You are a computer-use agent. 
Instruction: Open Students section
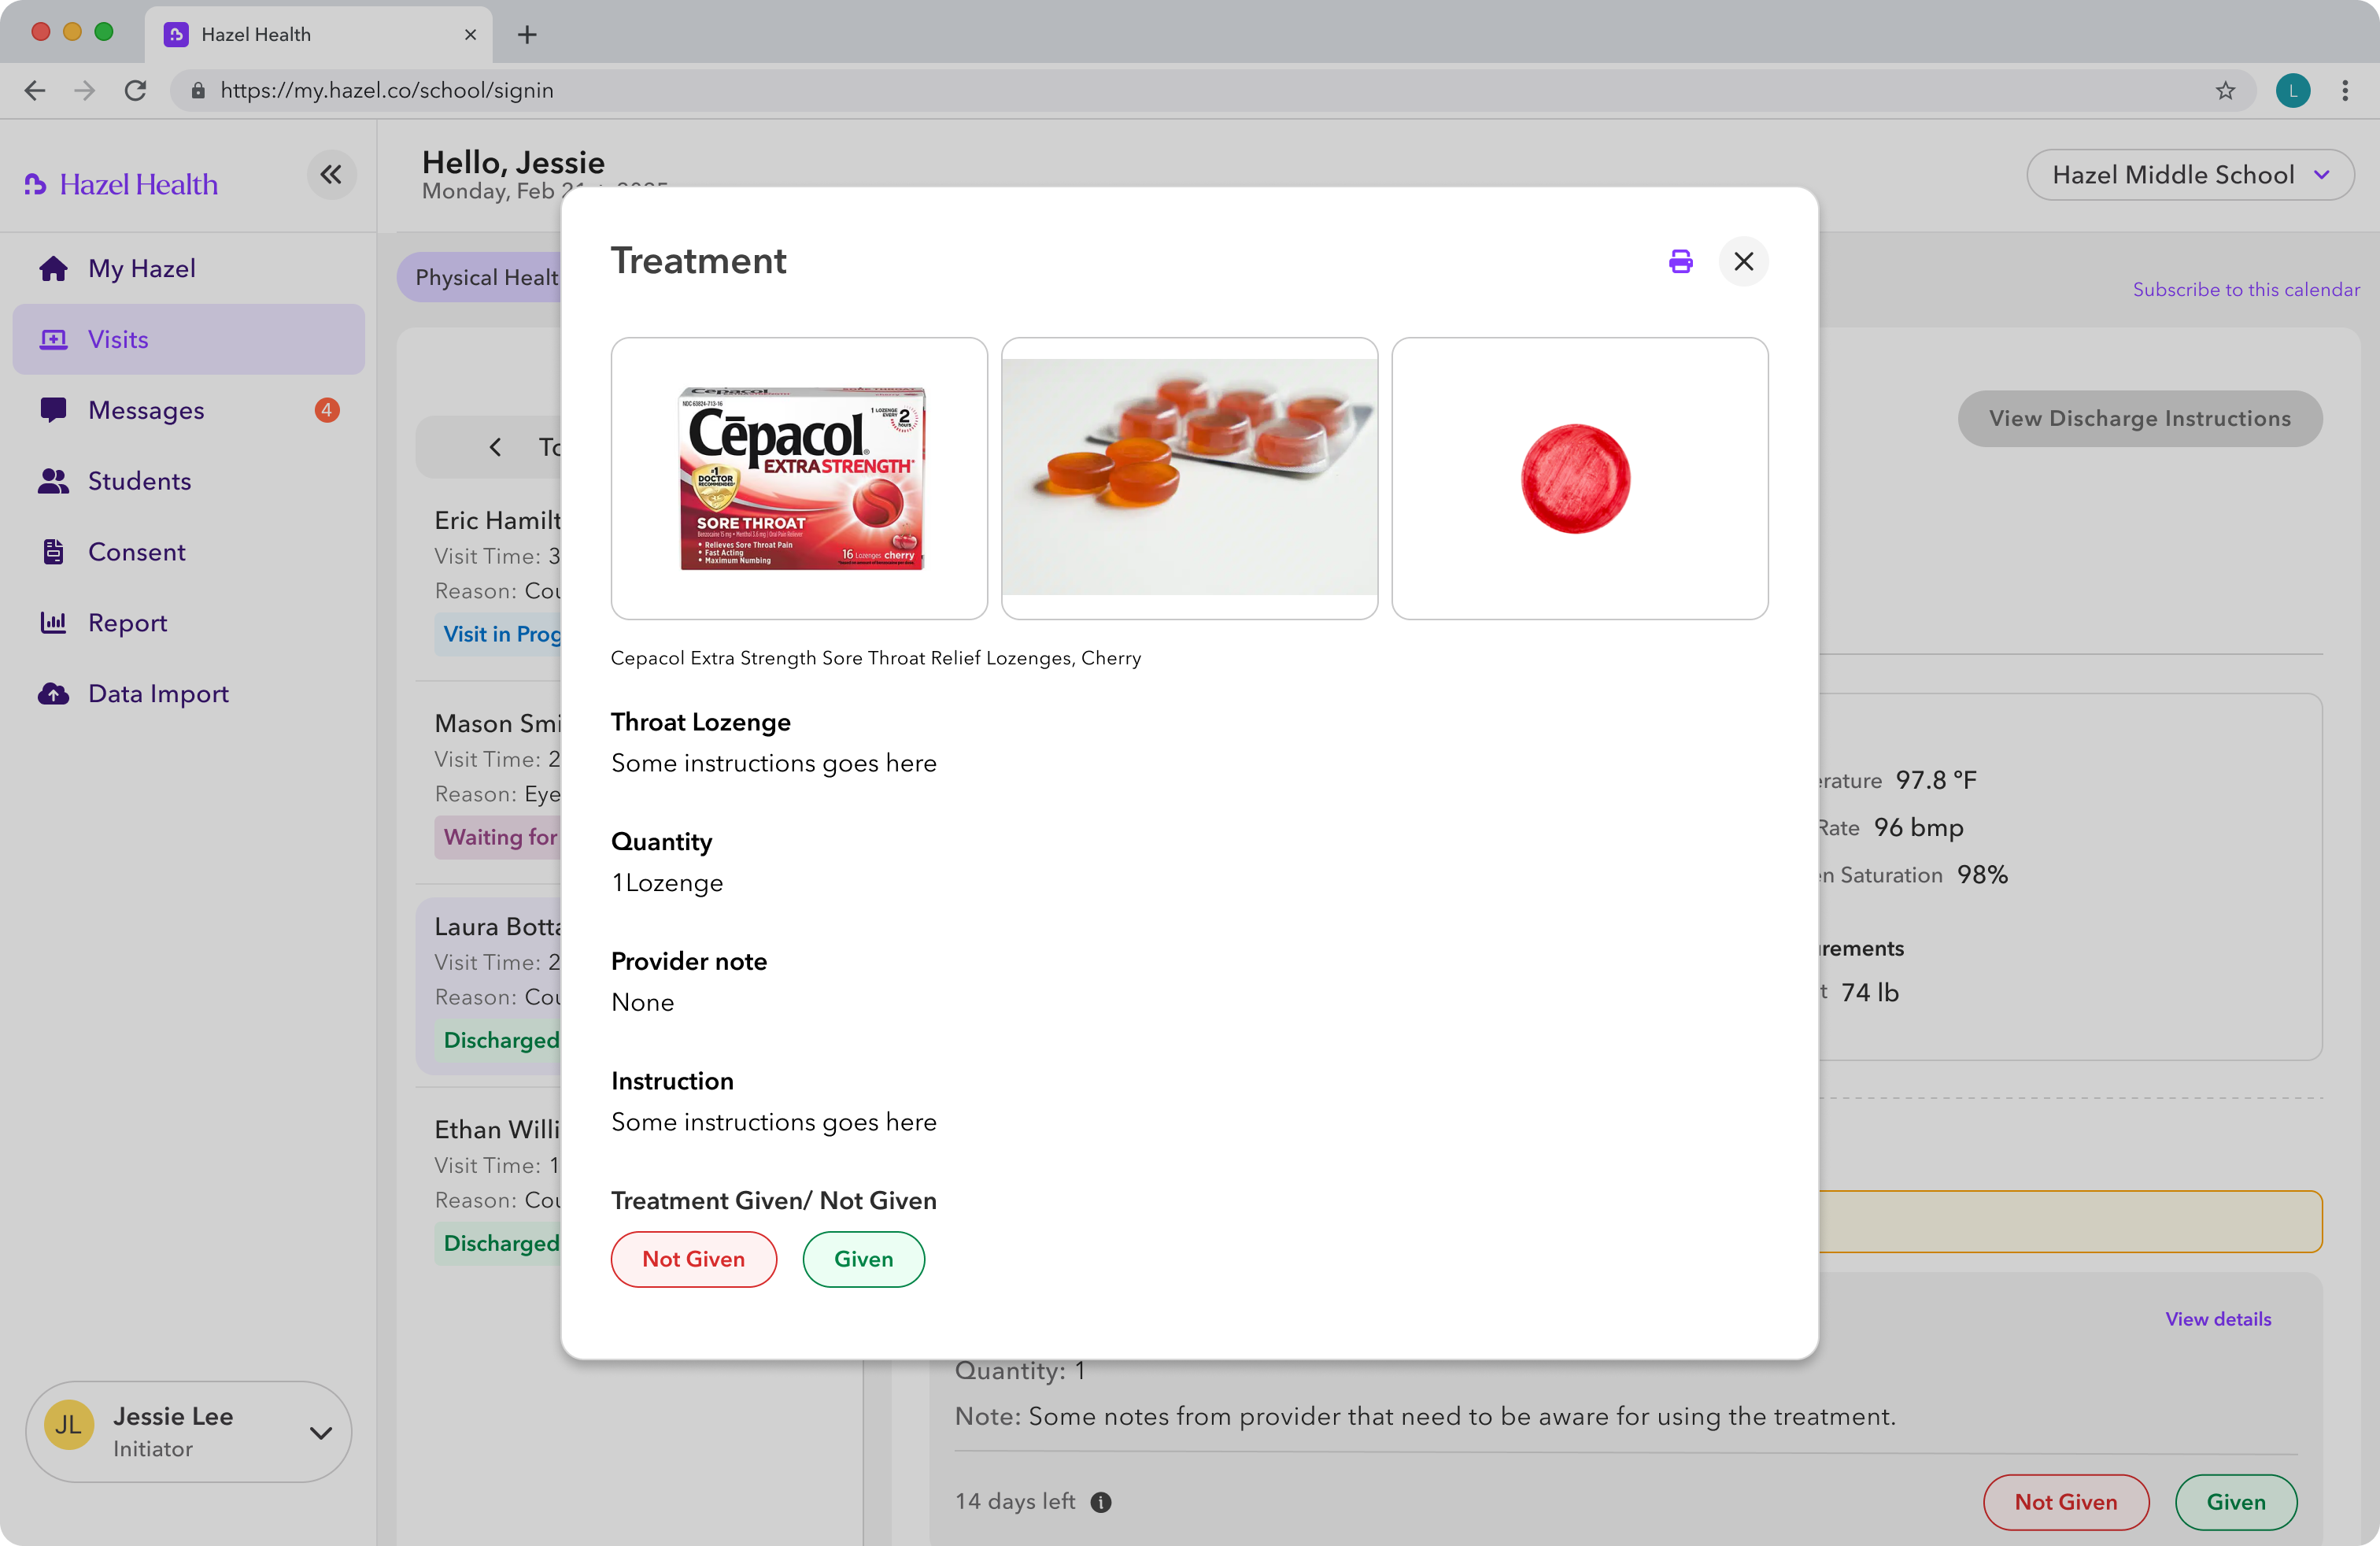click(188, 481)
